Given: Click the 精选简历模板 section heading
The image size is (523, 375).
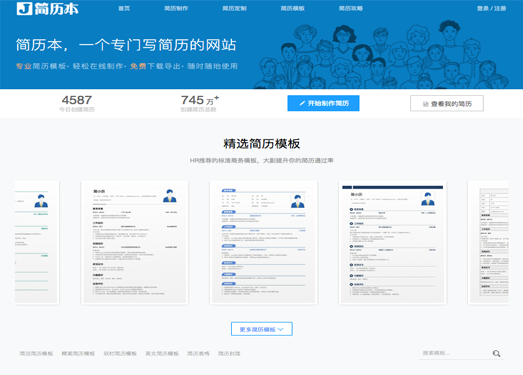Looking at the screenshot, I should tap(262, 144).
